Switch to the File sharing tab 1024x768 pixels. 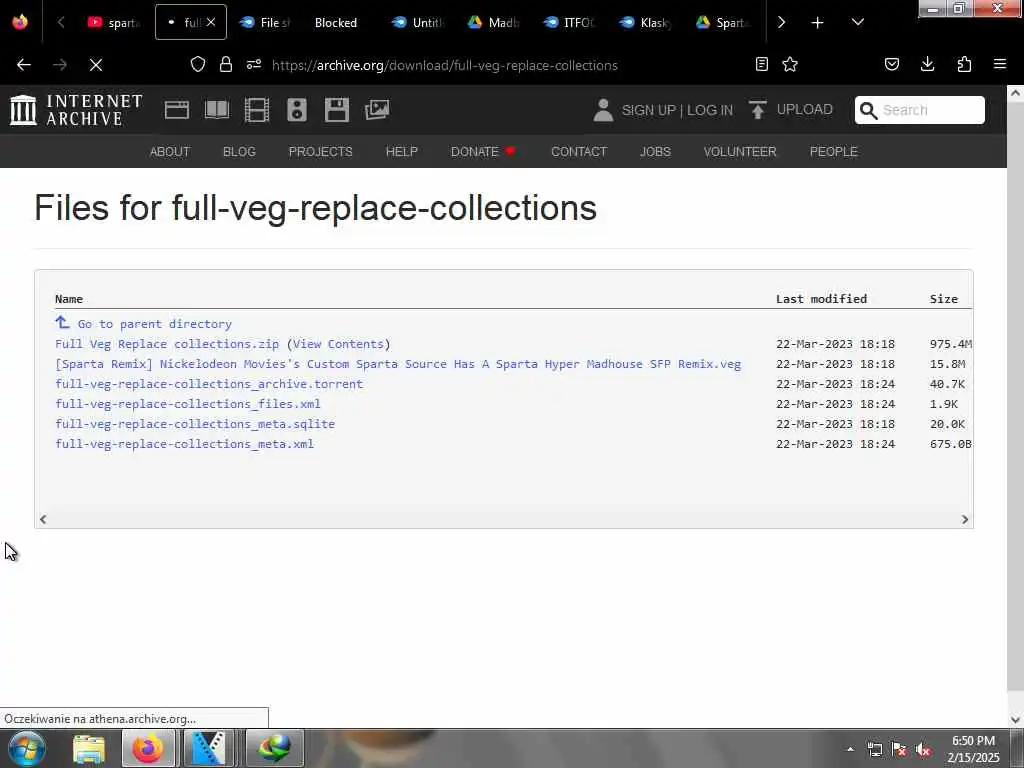coord(266,22)
